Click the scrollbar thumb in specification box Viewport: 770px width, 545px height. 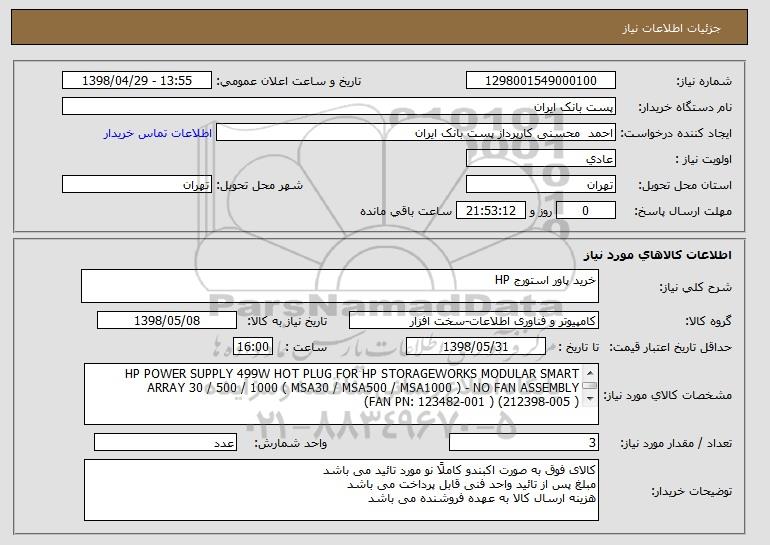tap(589, 386)
